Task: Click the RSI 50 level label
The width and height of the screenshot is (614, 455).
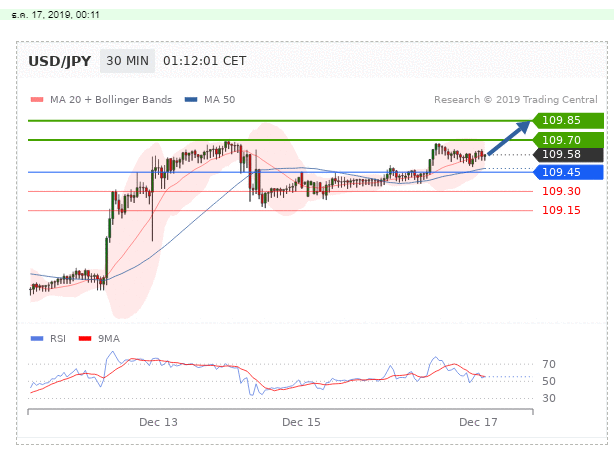Action: pos(549,381)
